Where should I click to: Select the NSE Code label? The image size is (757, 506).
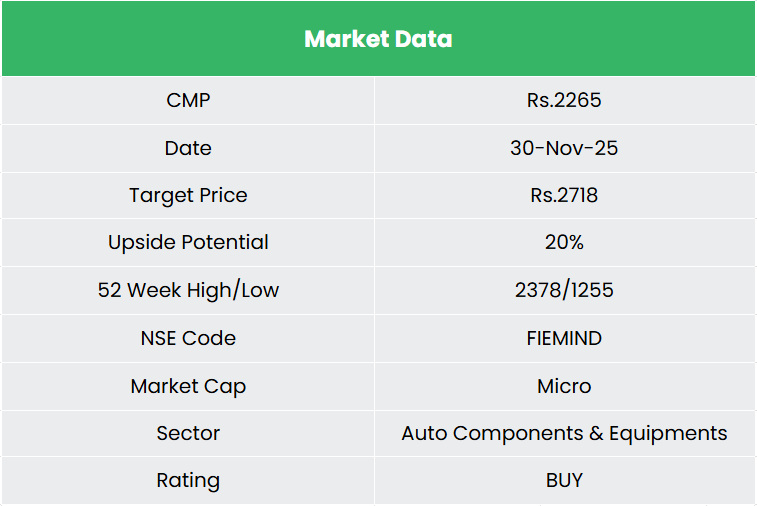coord(188,338)
